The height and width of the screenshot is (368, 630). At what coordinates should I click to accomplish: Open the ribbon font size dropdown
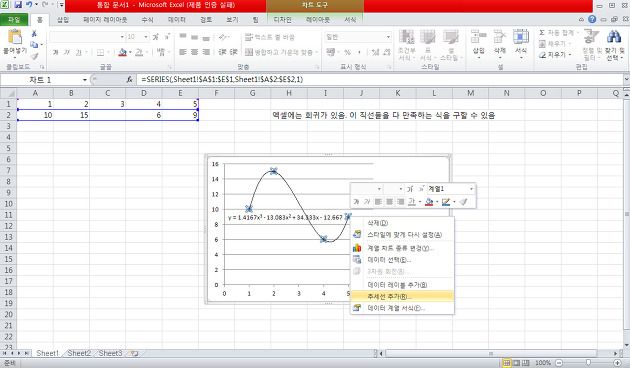pos(146,37)
